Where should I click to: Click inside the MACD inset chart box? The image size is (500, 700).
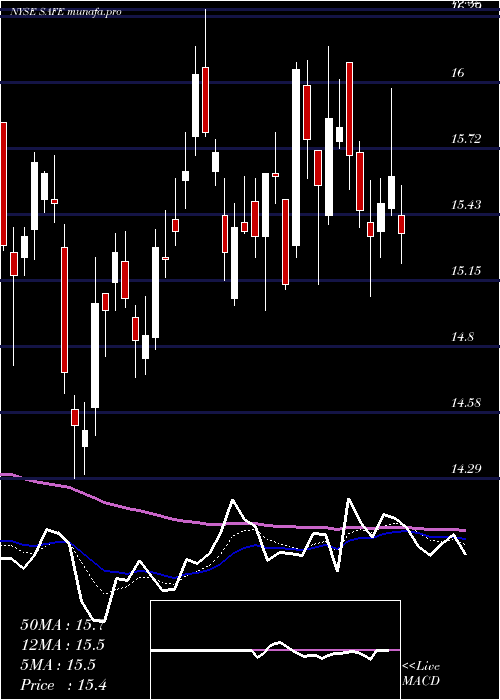275,650
